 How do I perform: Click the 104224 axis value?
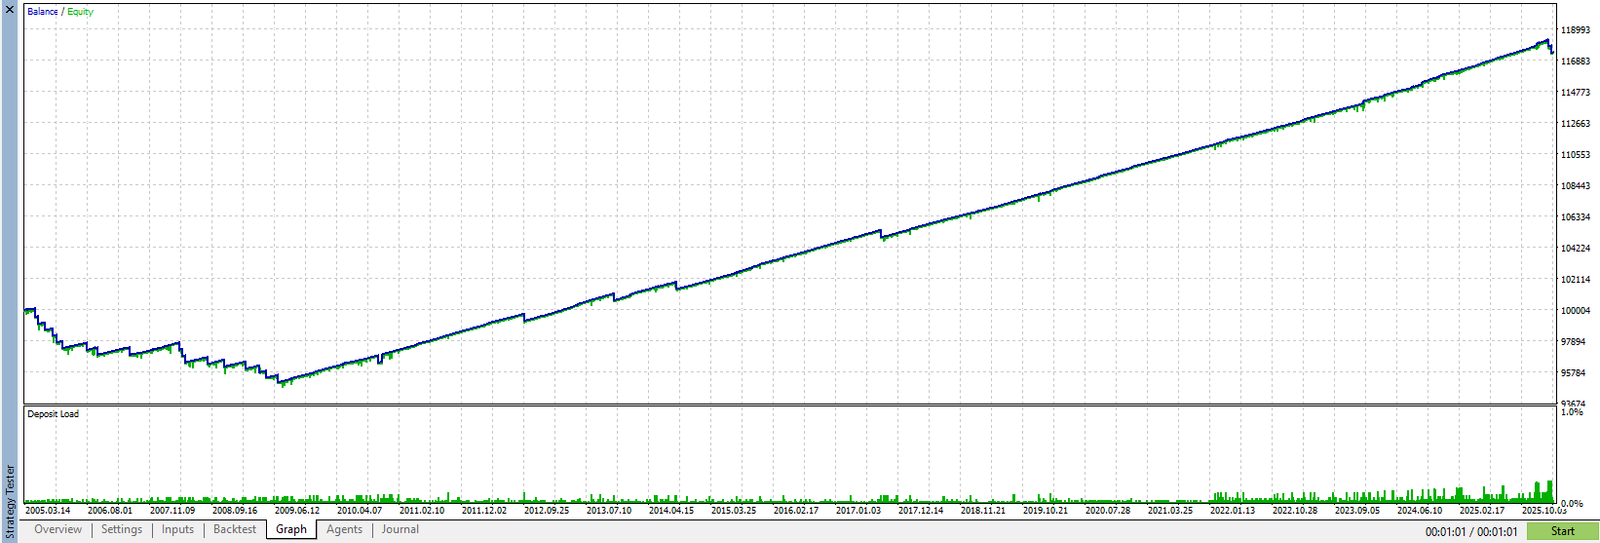coord(1576,248)
